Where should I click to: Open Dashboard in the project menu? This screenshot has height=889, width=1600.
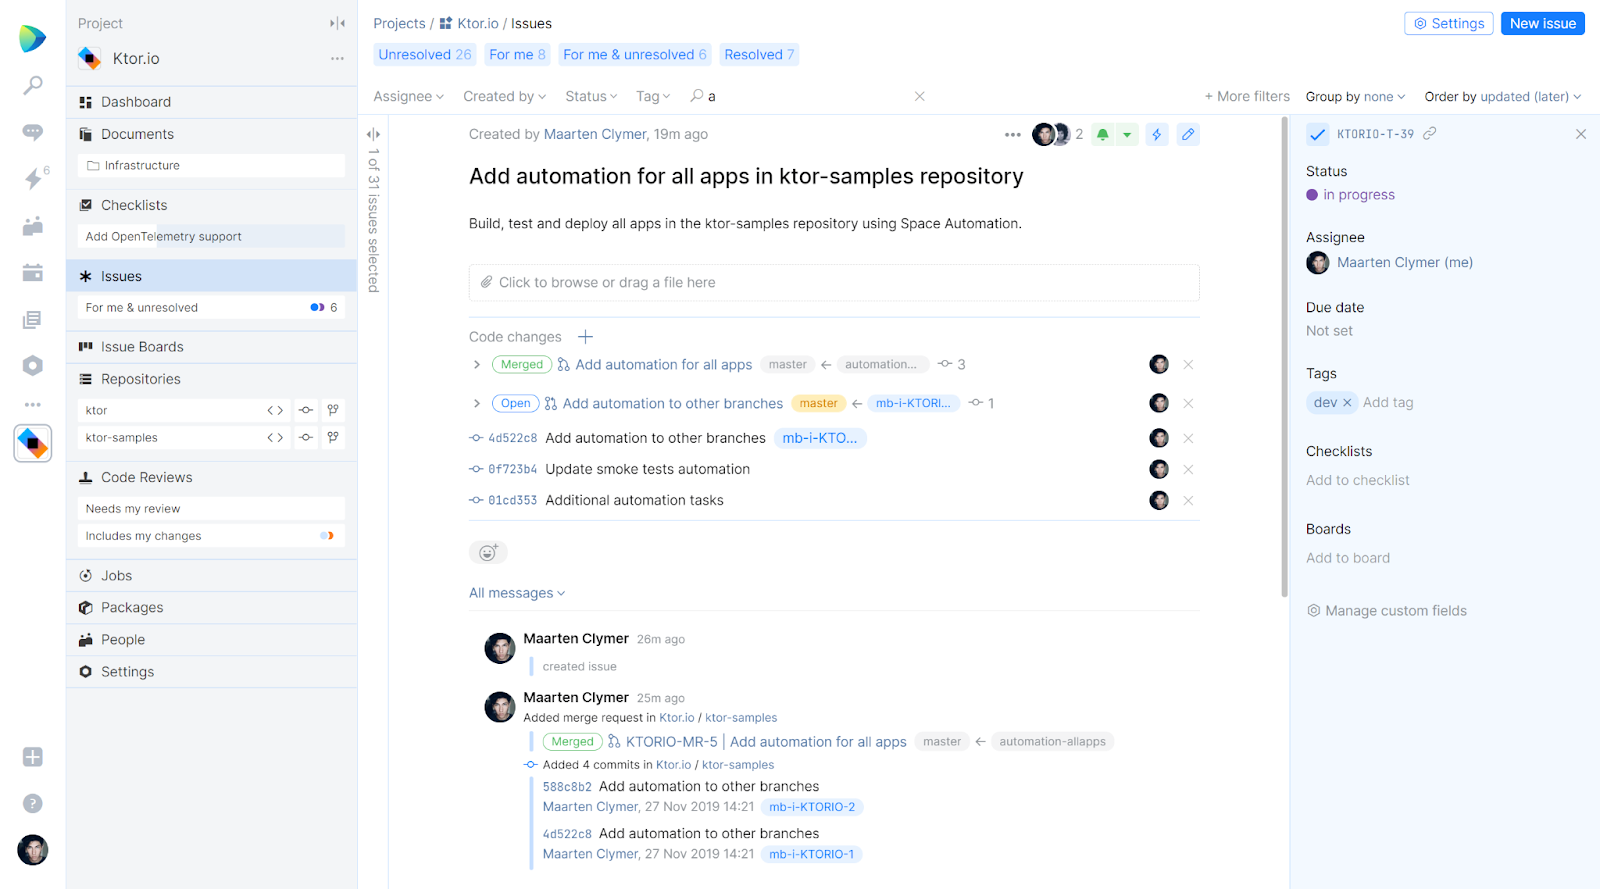coord(211,102)
